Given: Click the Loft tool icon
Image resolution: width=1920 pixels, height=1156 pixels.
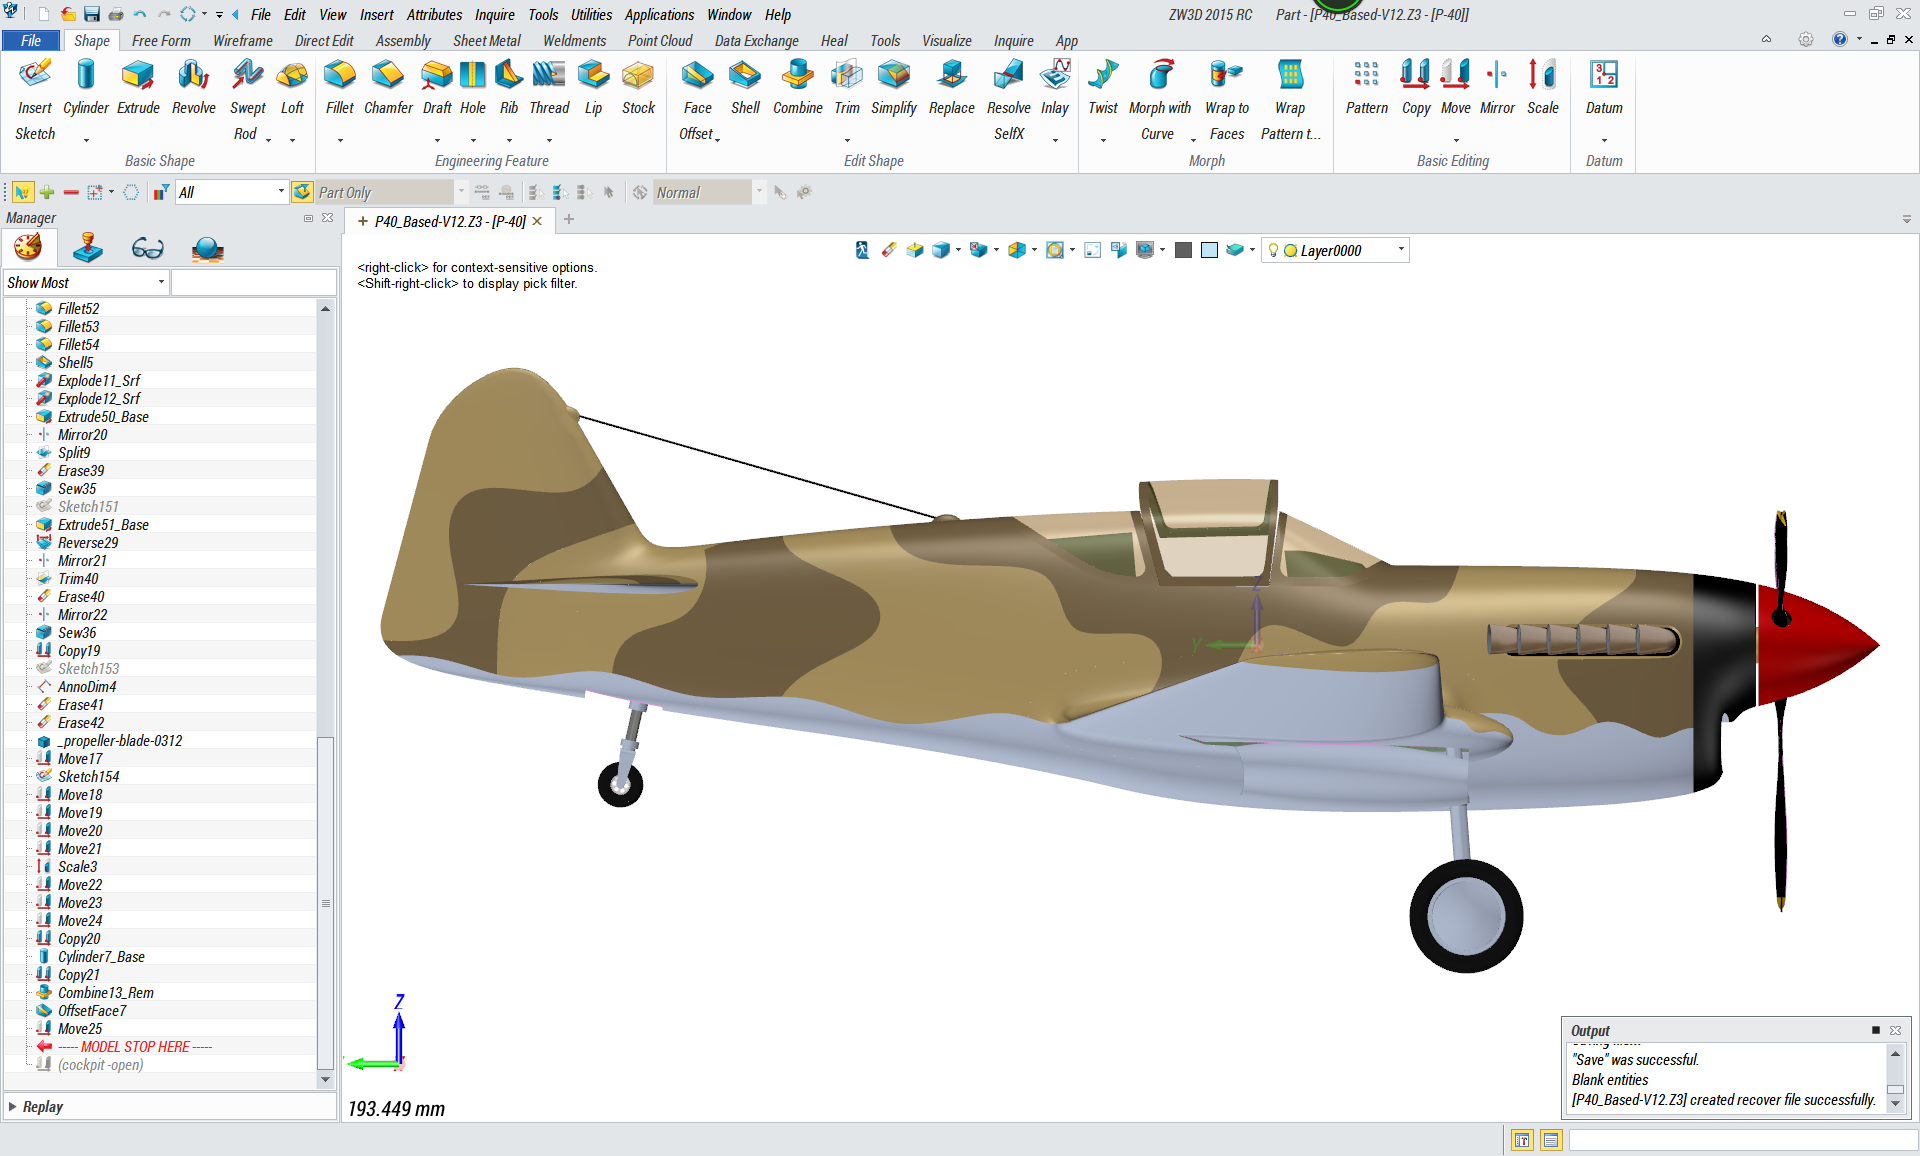Looking at the screenshot, I should (292, 76).
